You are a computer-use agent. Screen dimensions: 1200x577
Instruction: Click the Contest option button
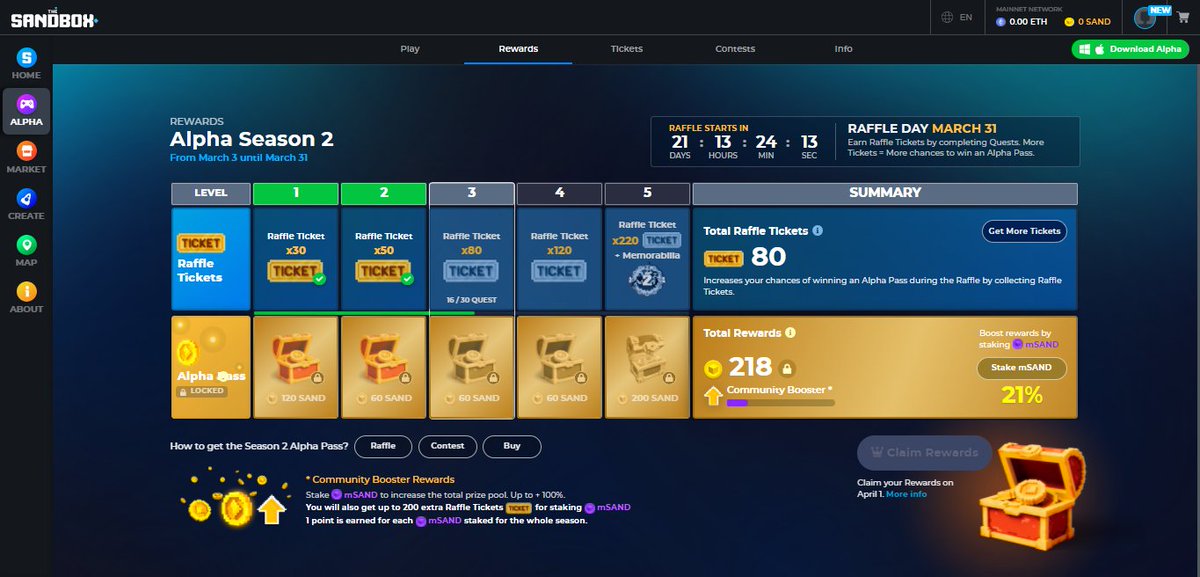click(x=447, y=446)
